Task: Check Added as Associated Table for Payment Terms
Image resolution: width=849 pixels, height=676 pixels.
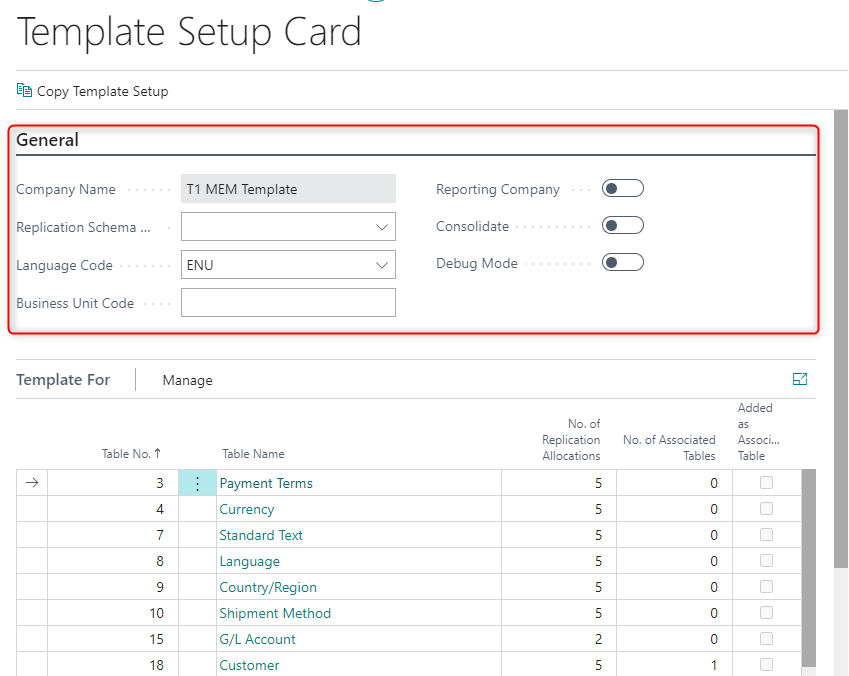Action: 766,482
